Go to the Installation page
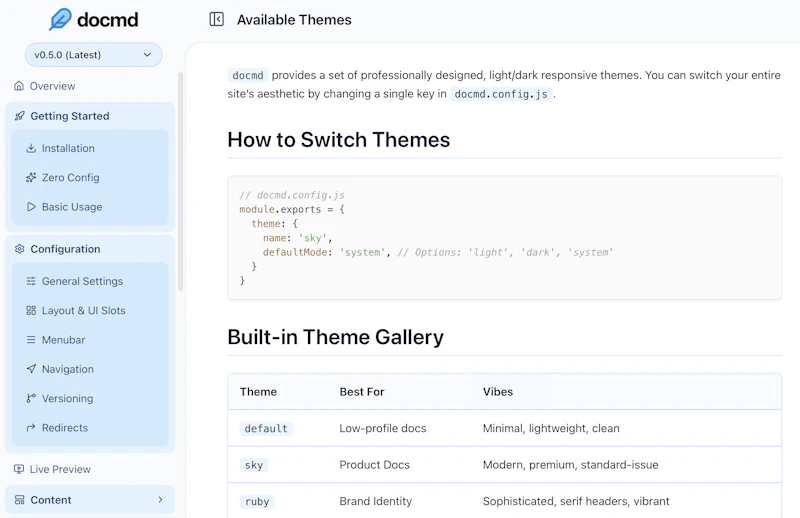 (68, 148)
